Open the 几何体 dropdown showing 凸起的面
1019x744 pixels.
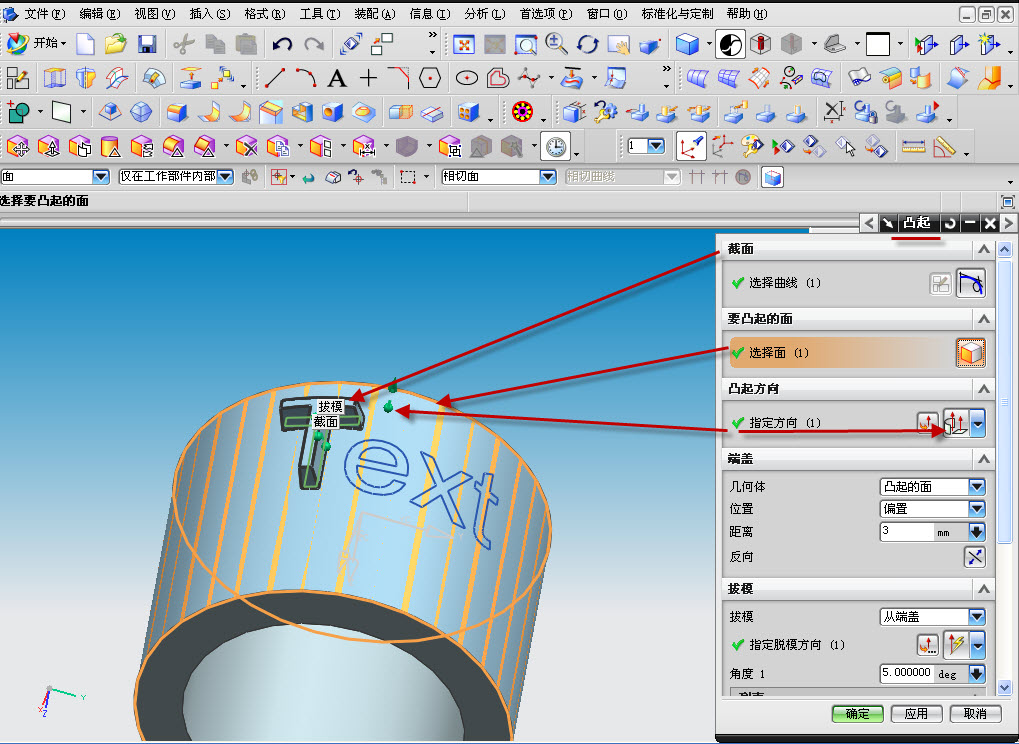click(933, 487)
